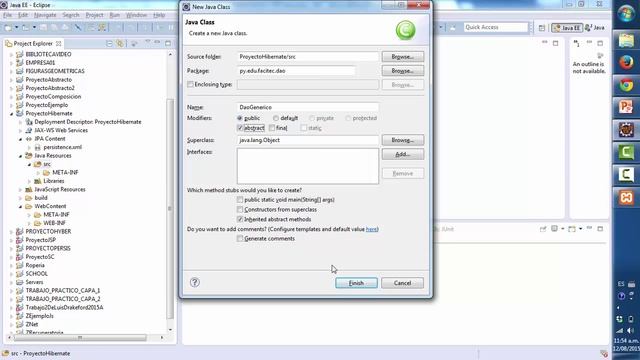The width and height of the screenshot is (640, 360).
Task: Click the Quick Access search box
Action: point(496,27)
